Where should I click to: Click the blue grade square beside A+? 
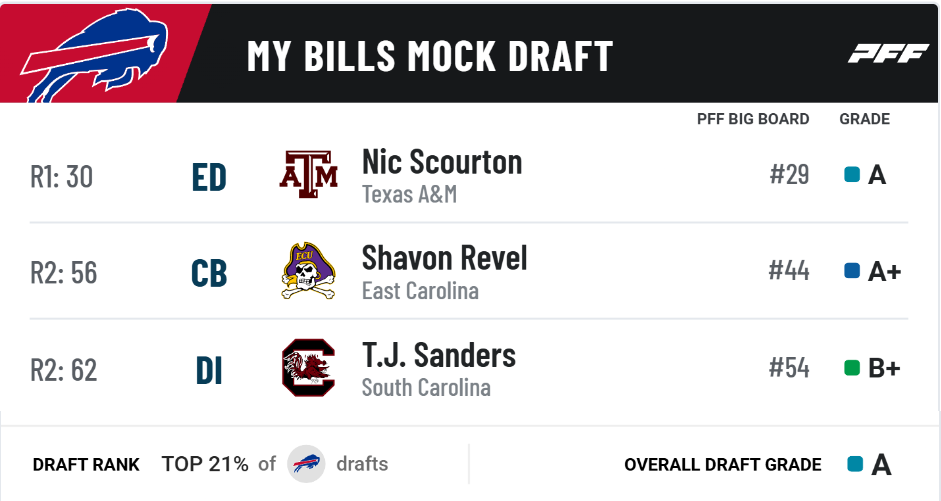[x=852, y=271]
